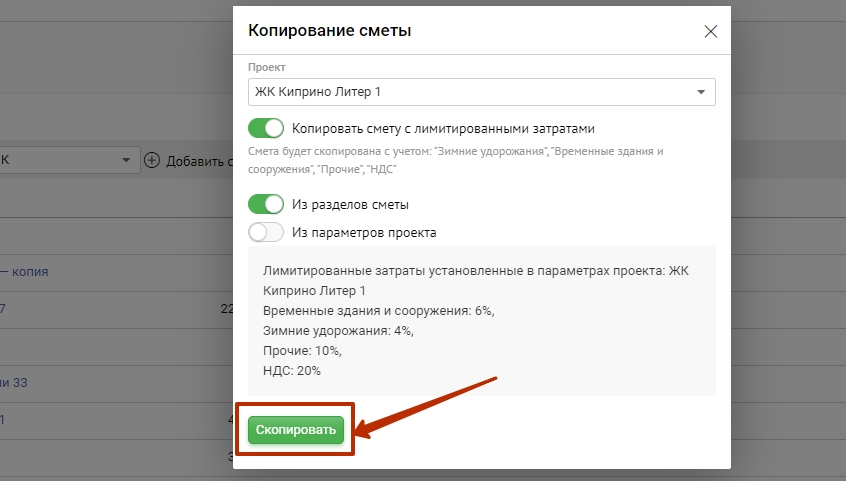This screenshot has width=846, height=481.
Task: Open the estimate link ending in копия
Action: pos(24,271)
